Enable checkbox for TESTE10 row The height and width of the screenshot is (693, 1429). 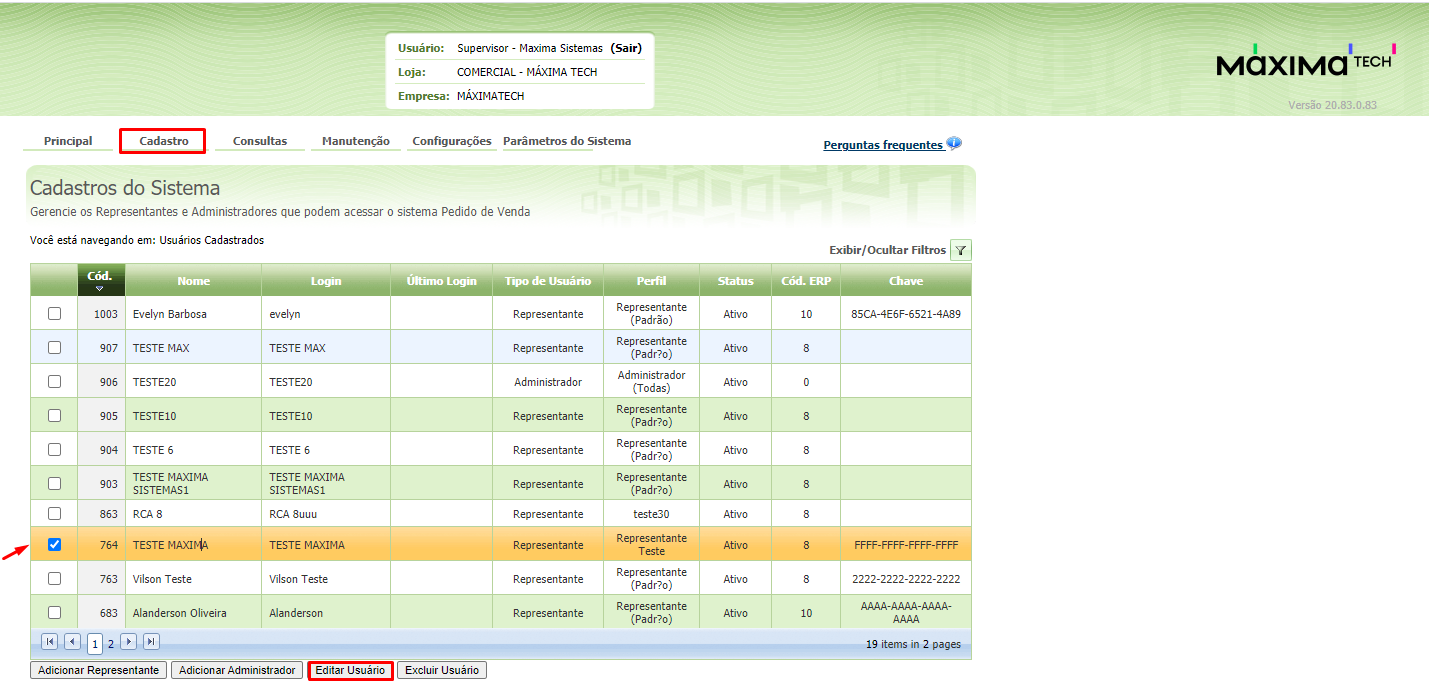tap(55, 415)
